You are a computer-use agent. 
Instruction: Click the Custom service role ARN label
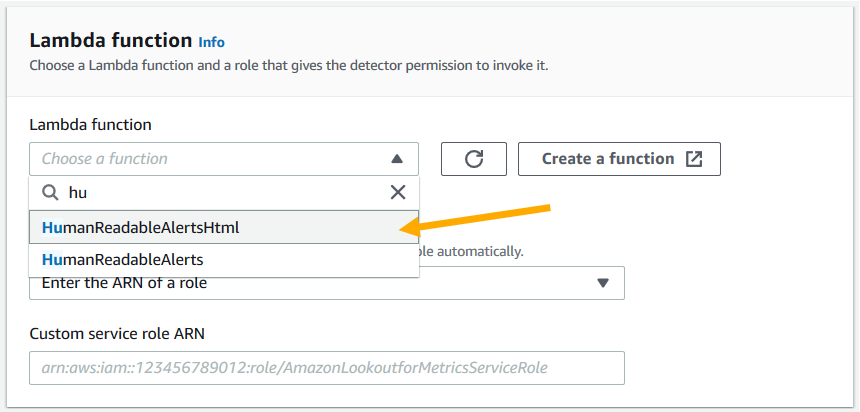(117, 334)
